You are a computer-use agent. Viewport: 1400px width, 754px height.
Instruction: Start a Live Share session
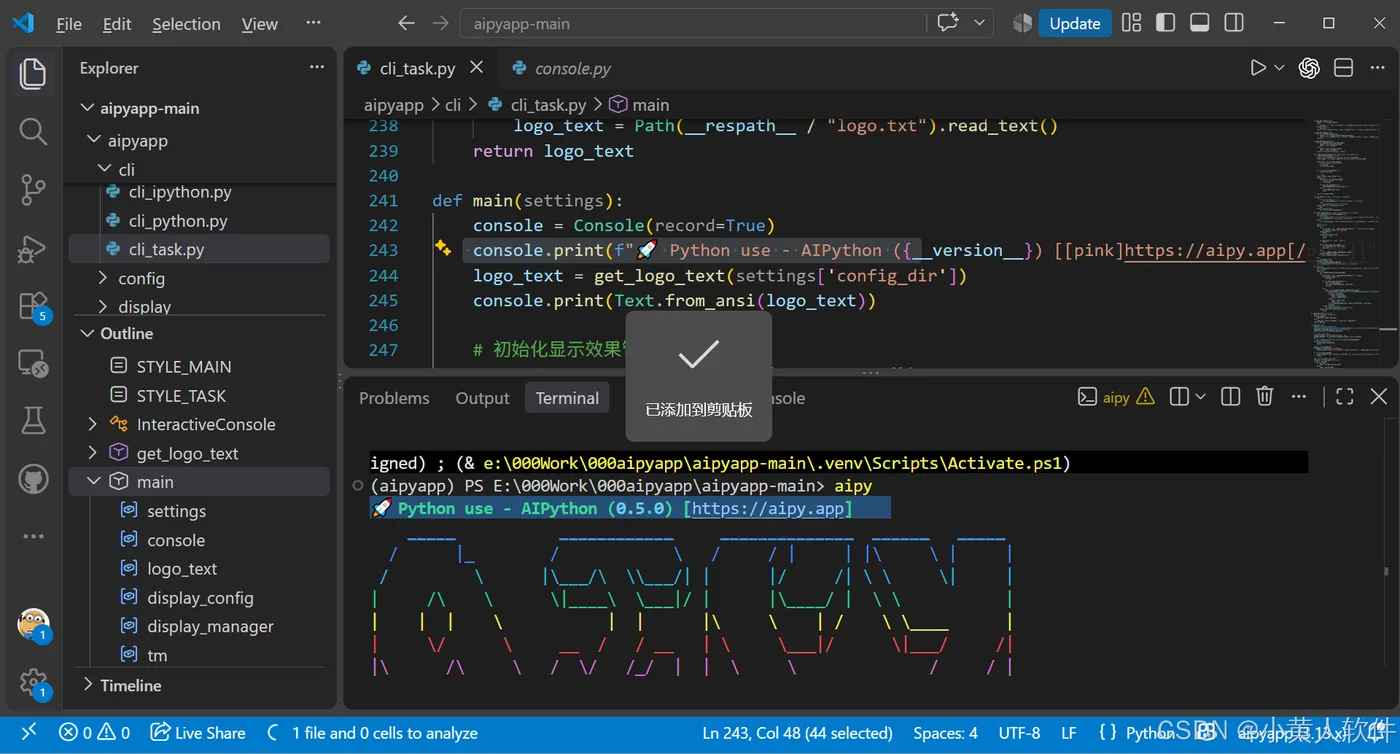(x=198, y=733)
